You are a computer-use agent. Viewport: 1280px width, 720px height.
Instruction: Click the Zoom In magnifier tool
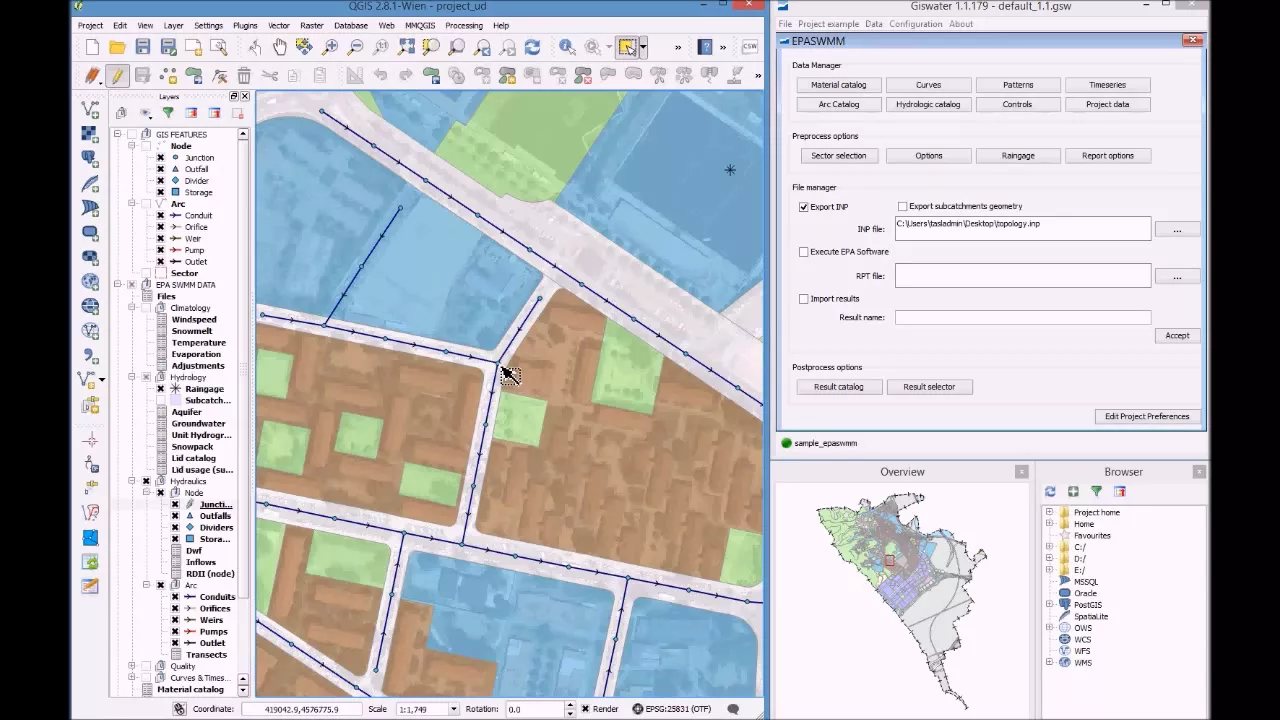(x=330, y=47)
